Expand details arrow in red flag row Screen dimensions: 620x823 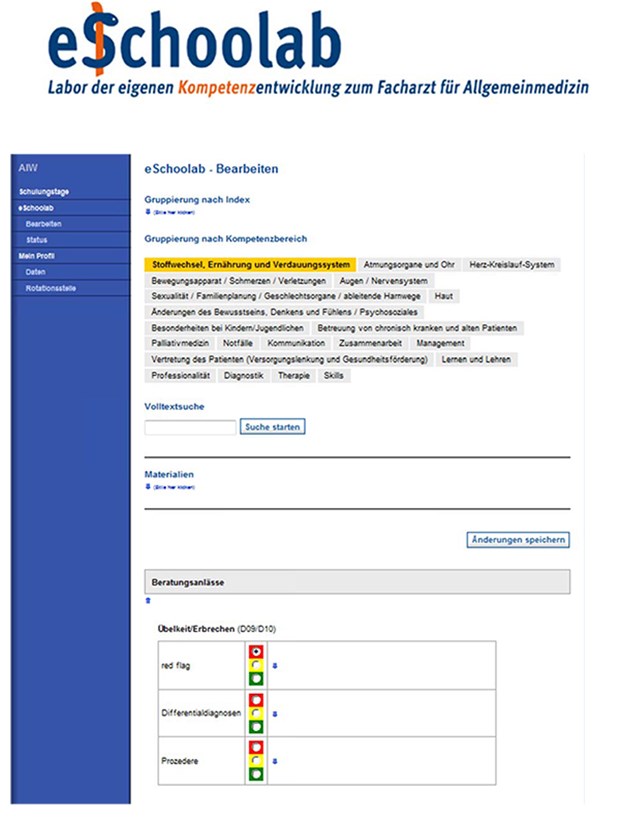[x=275, y=666]
